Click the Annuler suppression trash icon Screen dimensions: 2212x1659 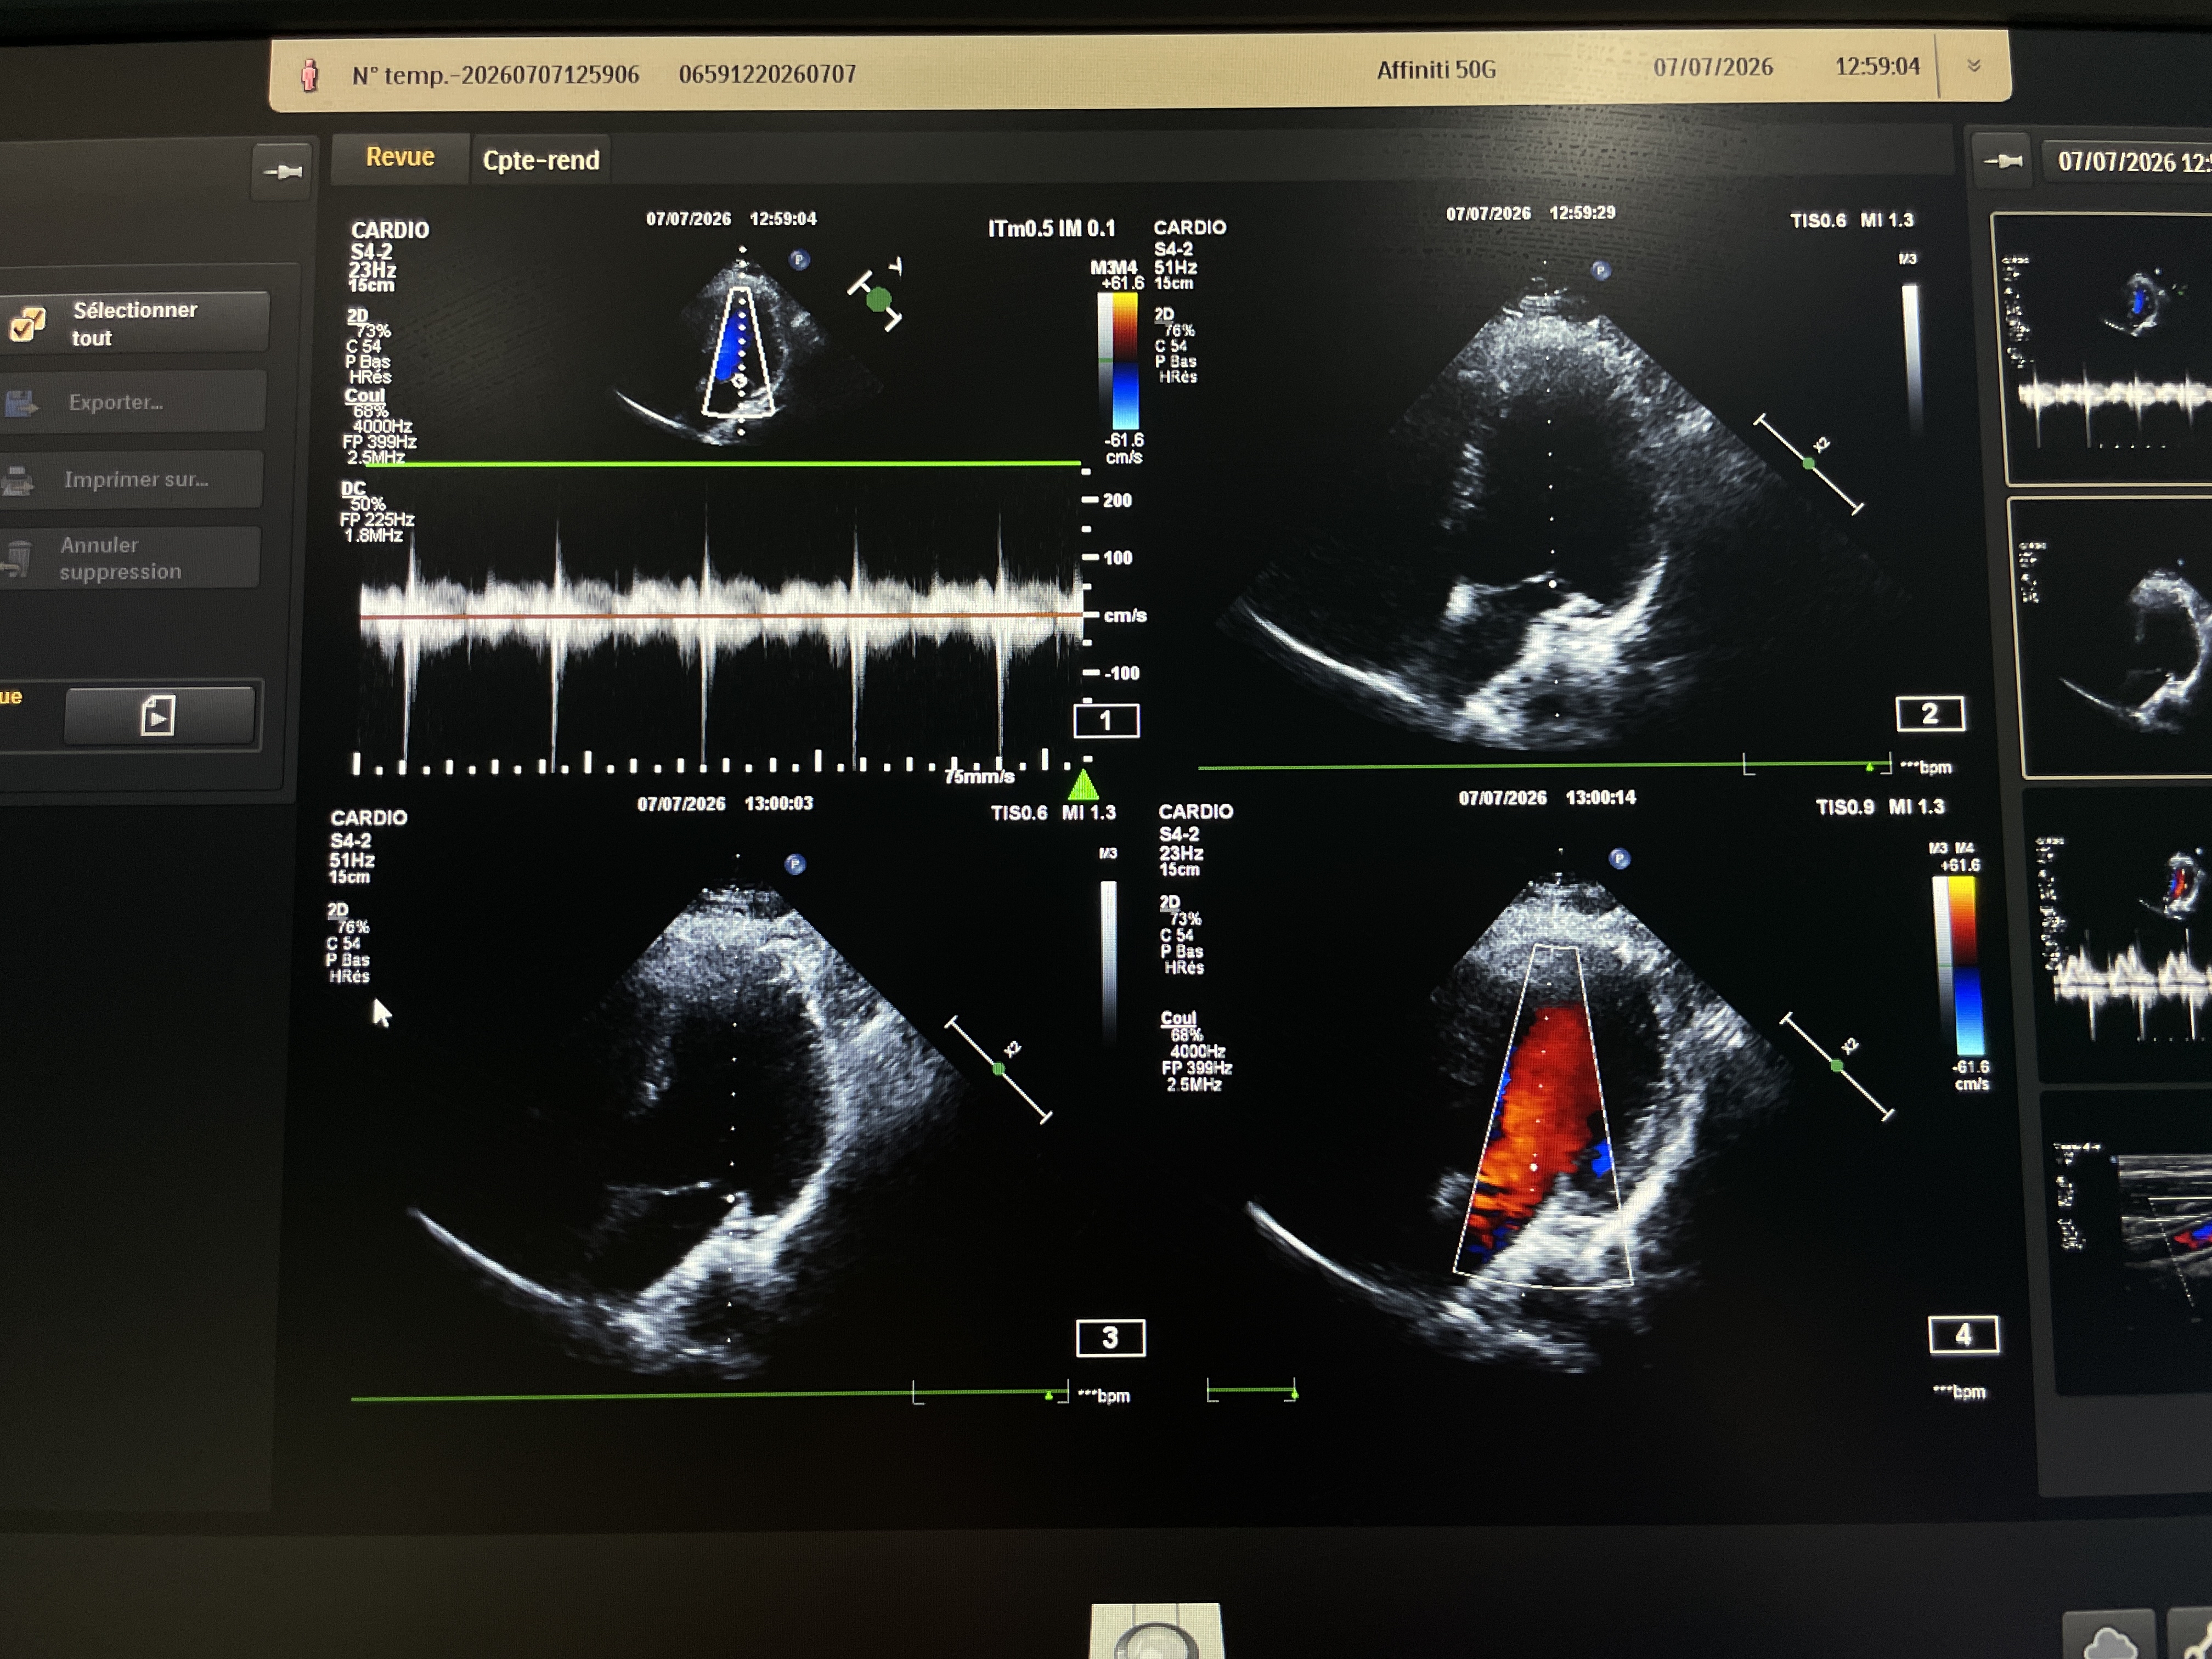[17, 559]
